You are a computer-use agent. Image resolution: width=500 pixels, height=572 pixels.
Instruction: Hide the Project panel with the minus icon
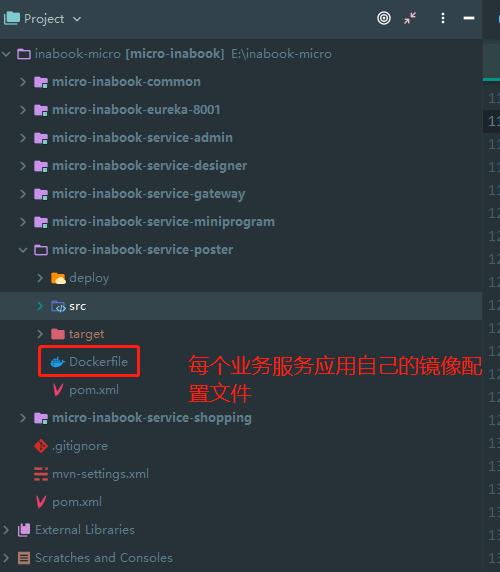(469, 18)
